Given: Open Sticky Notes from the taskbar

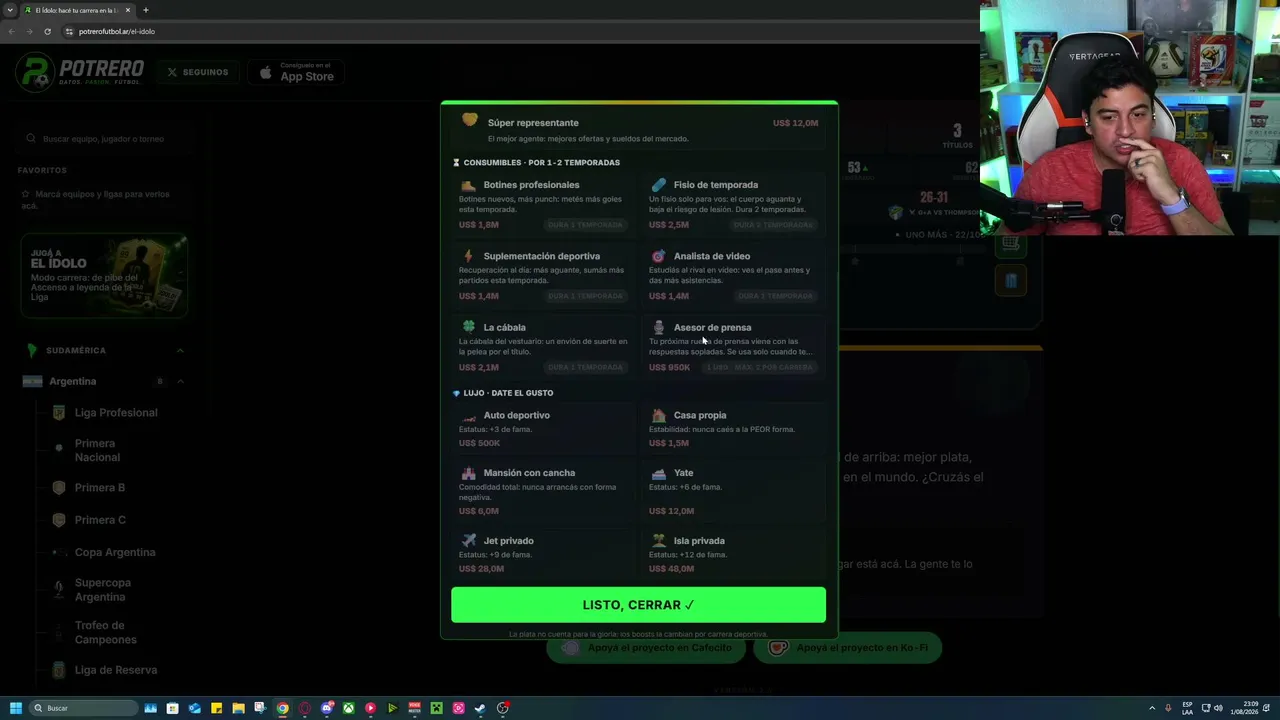Looking at the screenshot, I should 216,708.
